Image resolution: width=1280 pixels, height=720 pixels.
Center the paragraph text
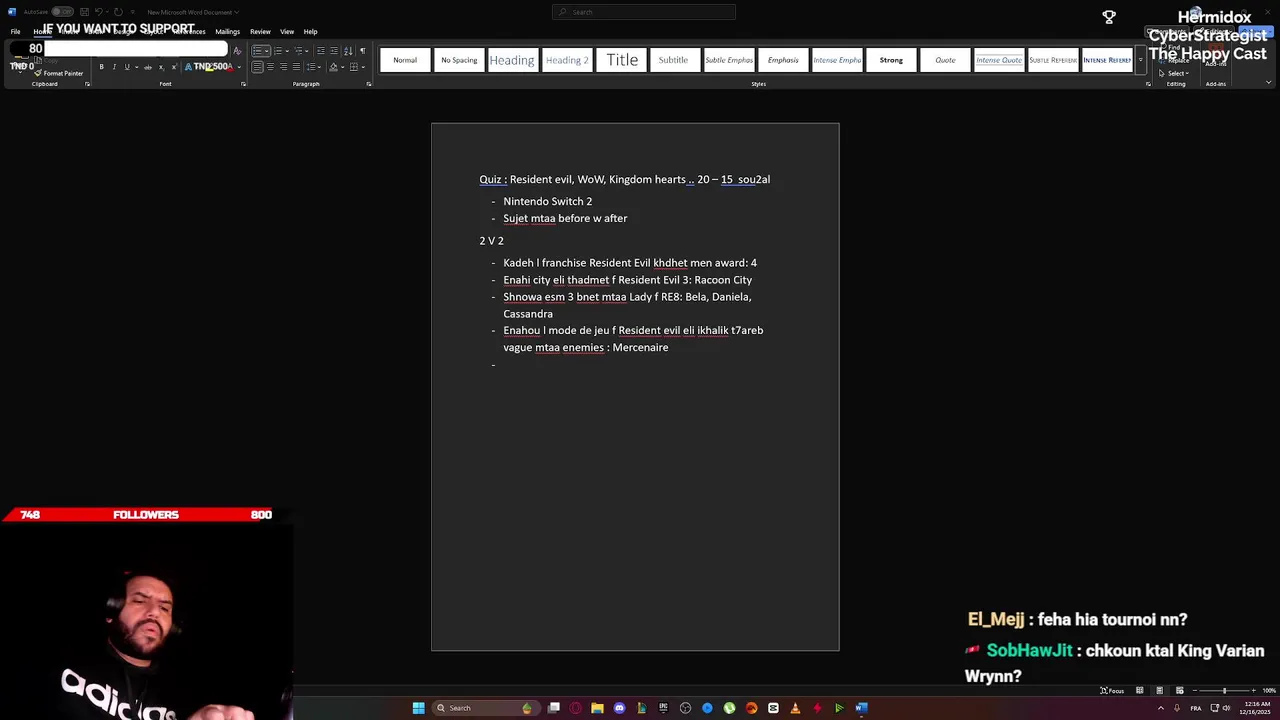point(270,67)
